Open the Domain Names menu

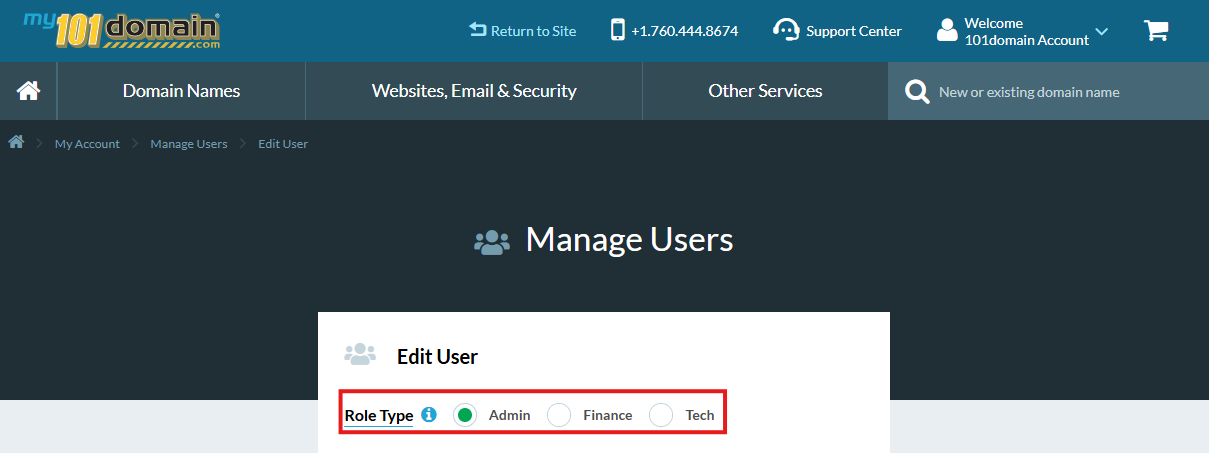(181, 91)
